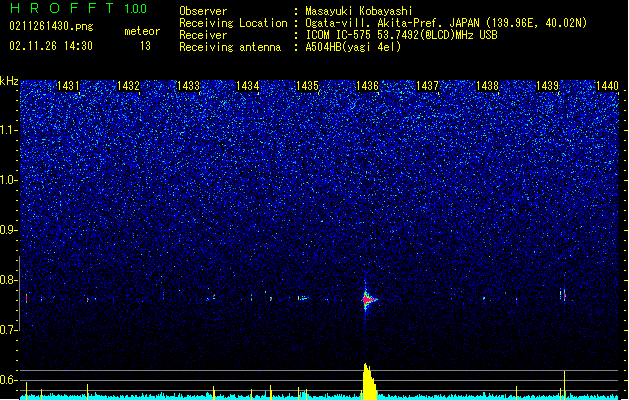Click the 0.9 frequency axis label
629x400 pixels.
[x=9, y=230]
